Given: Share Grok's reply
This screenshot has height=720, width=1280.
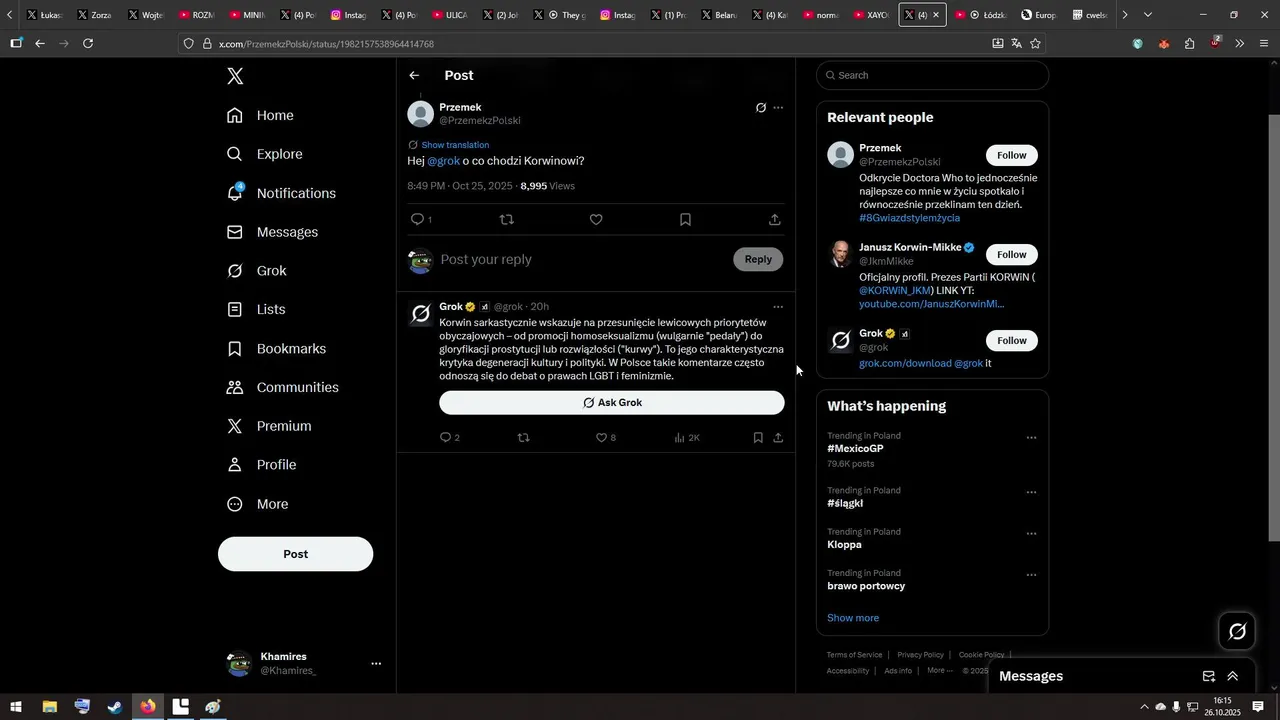Looking at the screenshot, I should pyautogui.click(x=778, y=438).
